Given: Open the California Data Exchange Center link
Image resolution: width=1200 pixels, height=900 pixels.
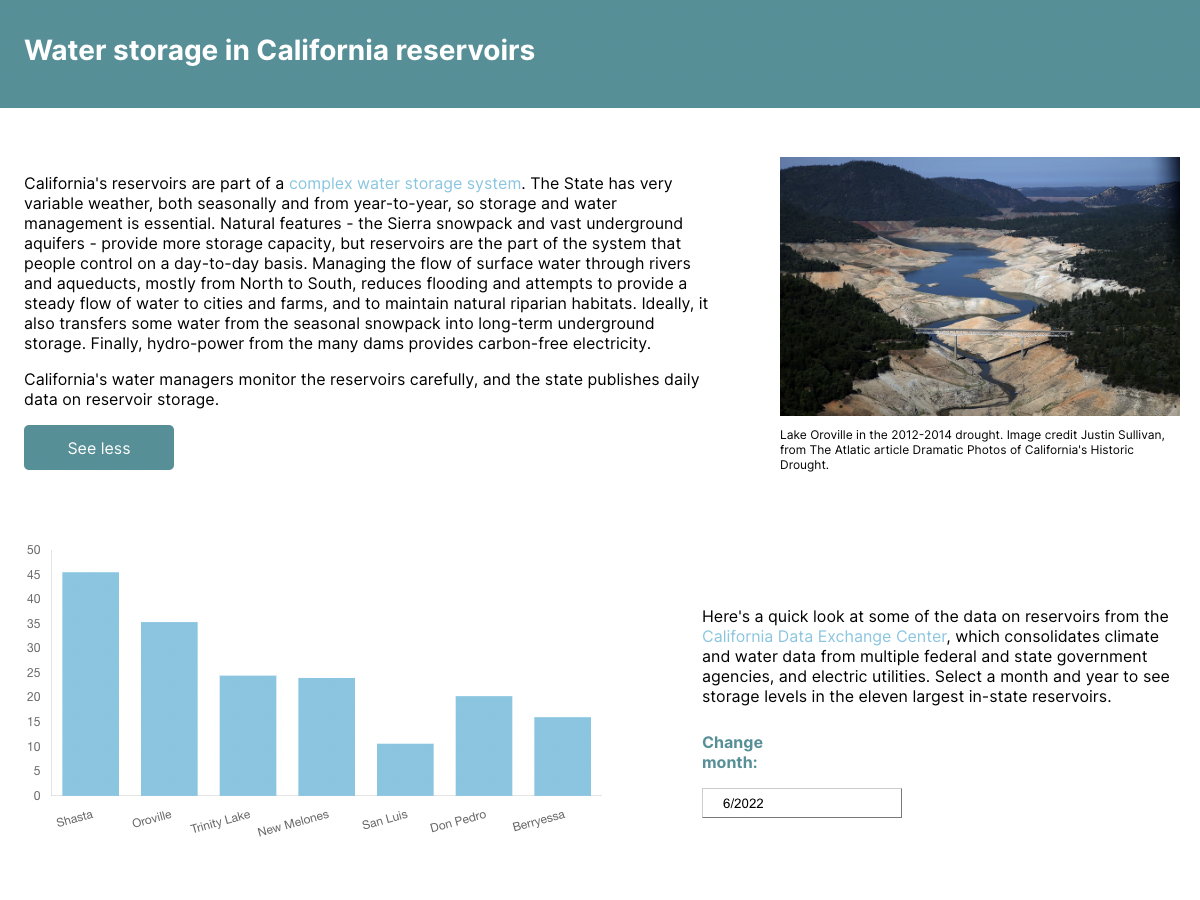Looking at the screenshot, I should (x=824, y=637).
